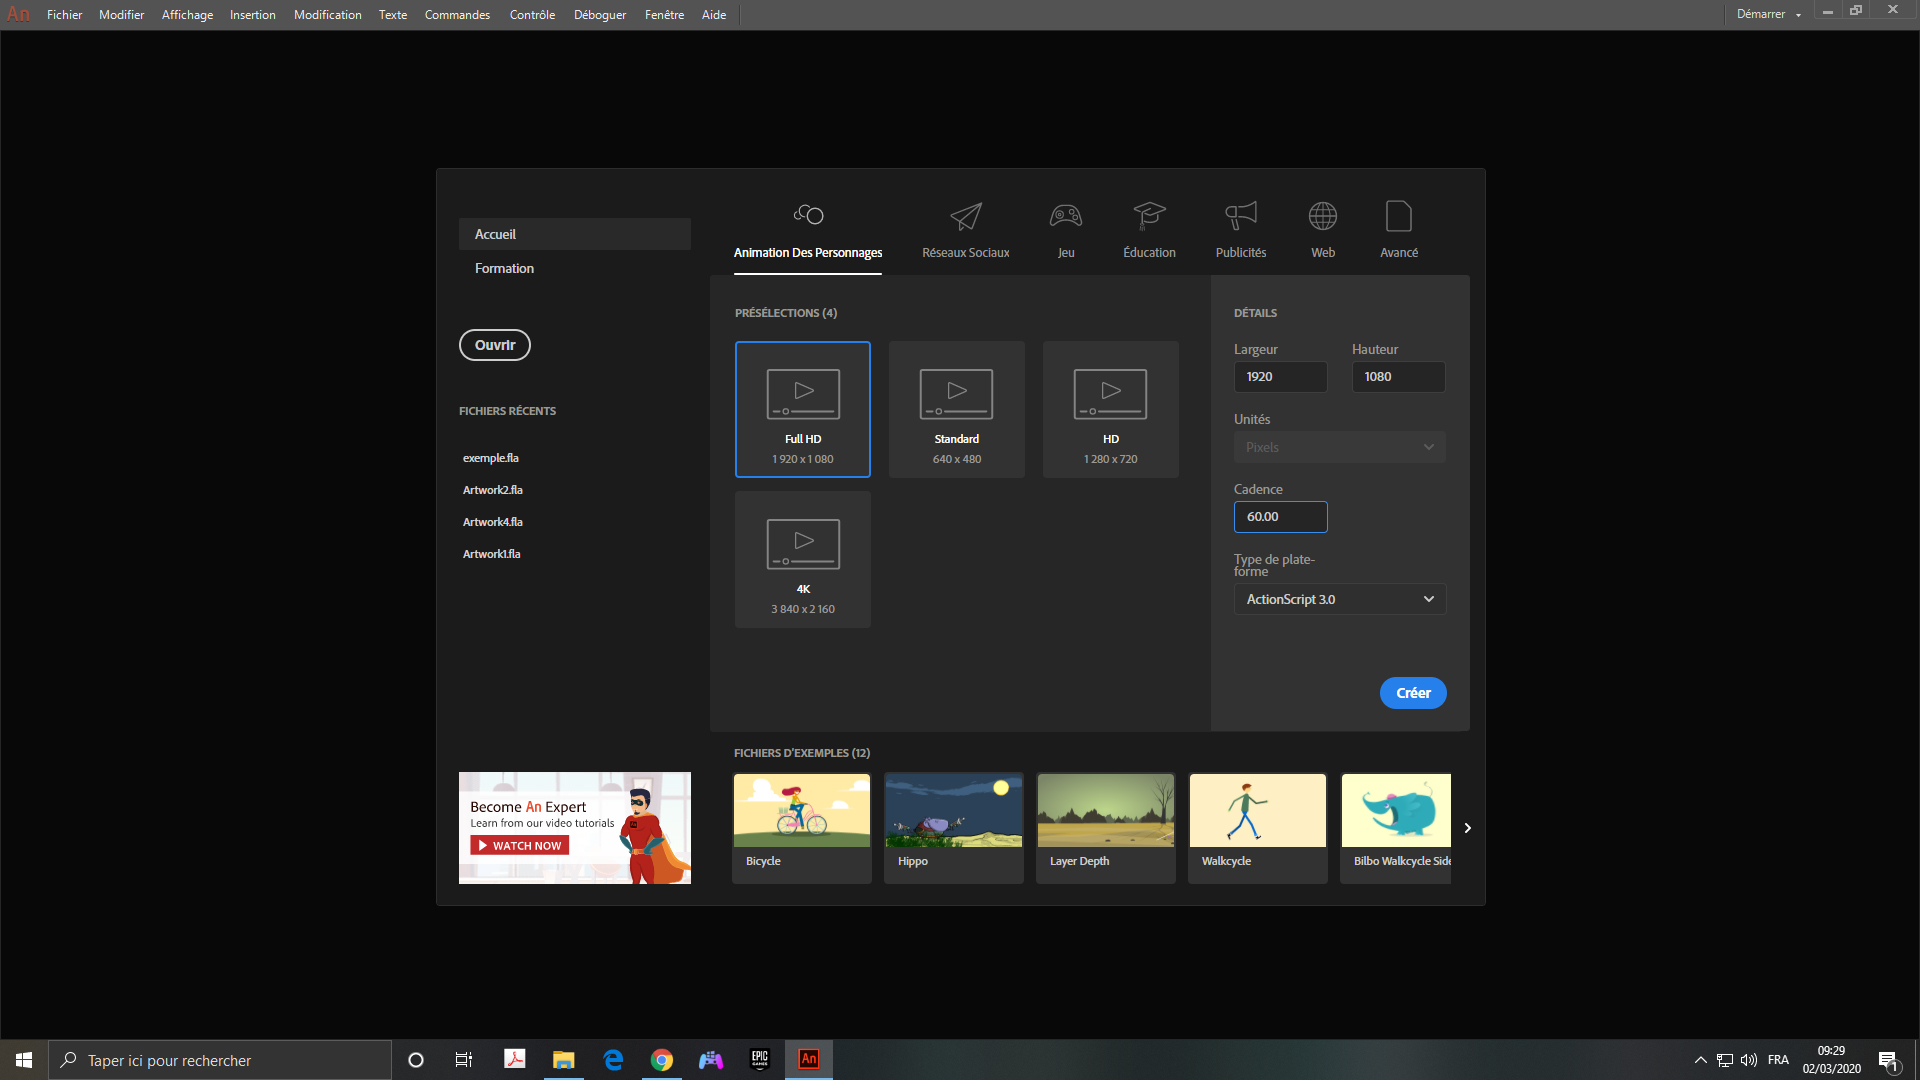Click the Cadence frame rate field

pos(1280,517)
